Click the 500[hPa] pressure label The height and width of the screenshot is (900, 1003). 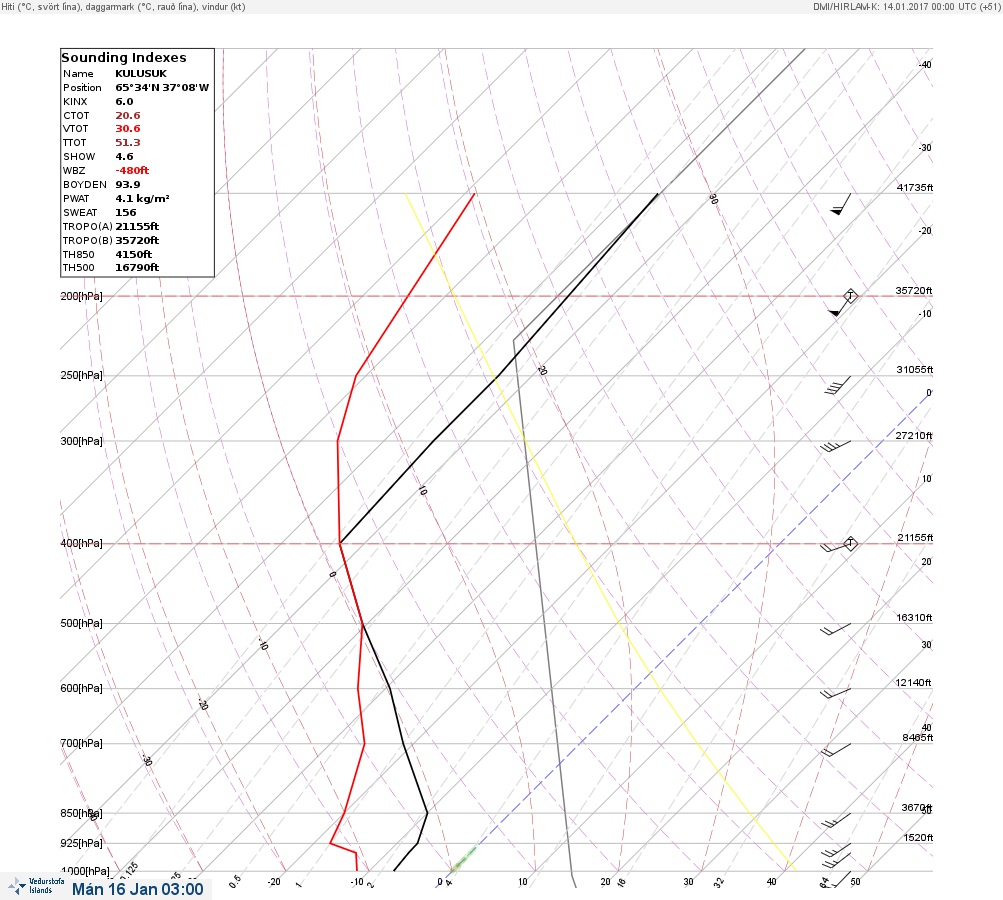[x=81, y=624]
